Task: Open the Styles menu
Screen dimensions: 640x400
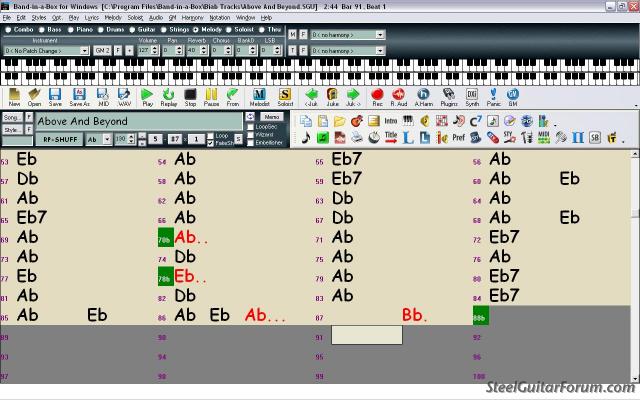Action: (39, 18)
